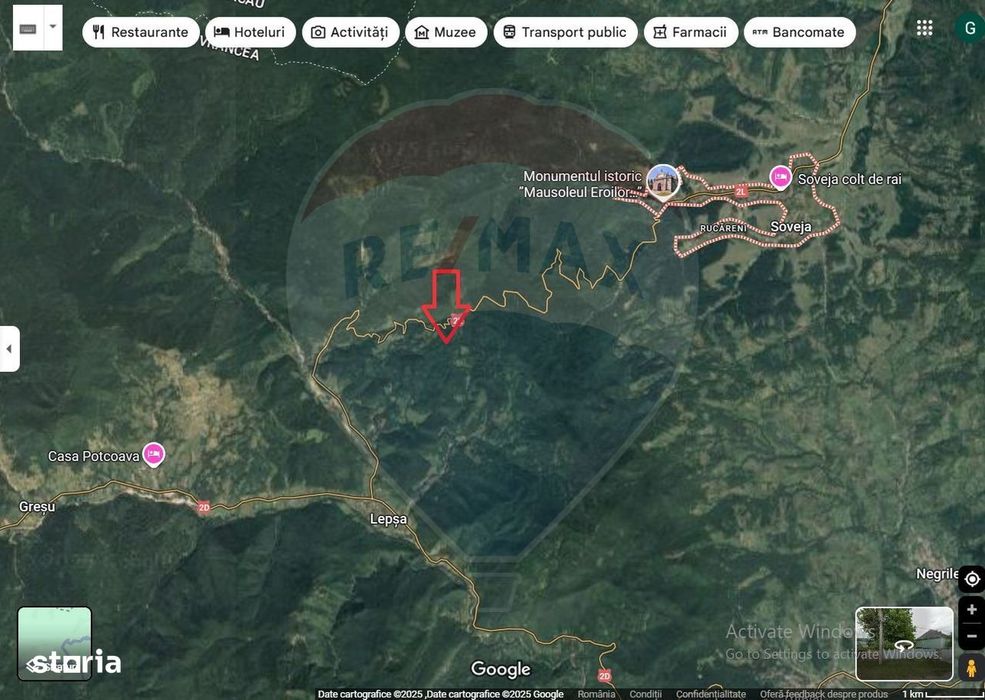Filter map by Restaurante
Screen dimensions: 985x700
141,32
